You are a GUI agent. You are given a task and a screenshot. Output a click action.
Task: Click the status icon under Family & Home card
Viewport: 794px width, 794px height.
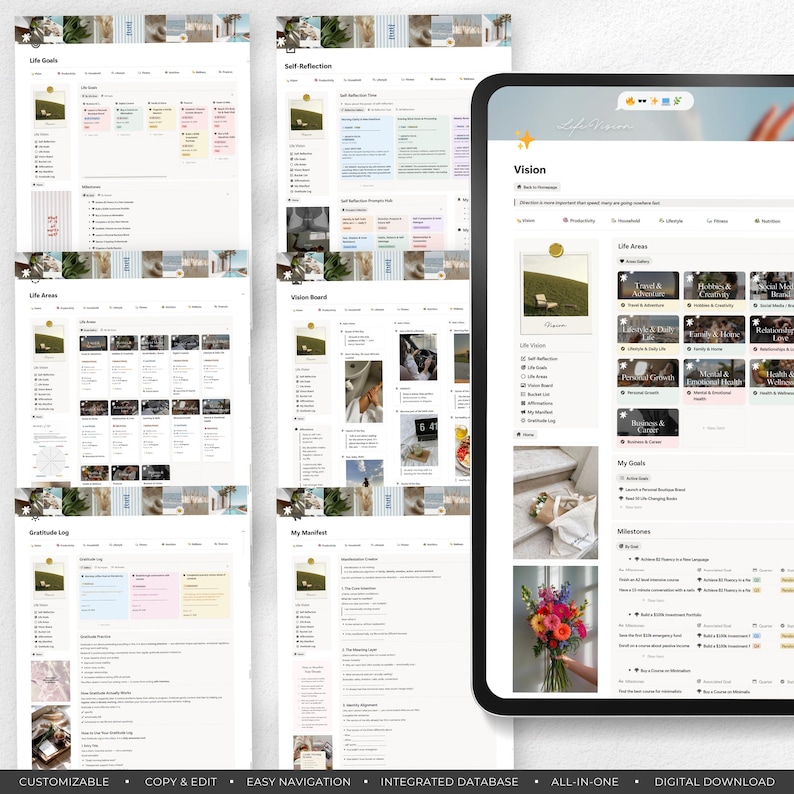tap(689, 349)
